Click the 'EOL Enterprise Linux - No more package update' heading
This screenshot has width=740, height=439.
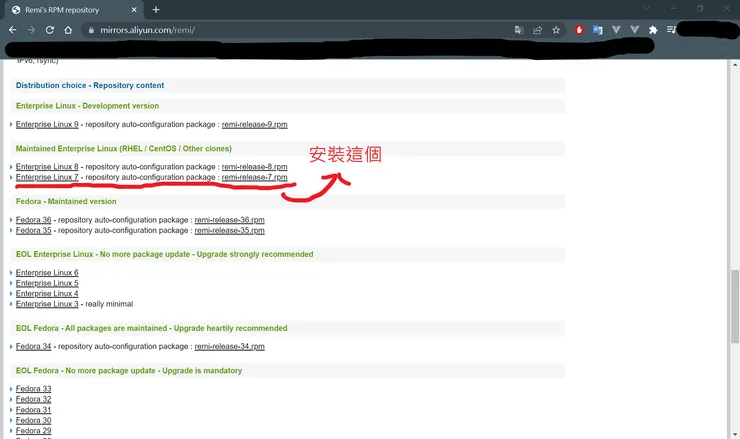coord(164,254)
